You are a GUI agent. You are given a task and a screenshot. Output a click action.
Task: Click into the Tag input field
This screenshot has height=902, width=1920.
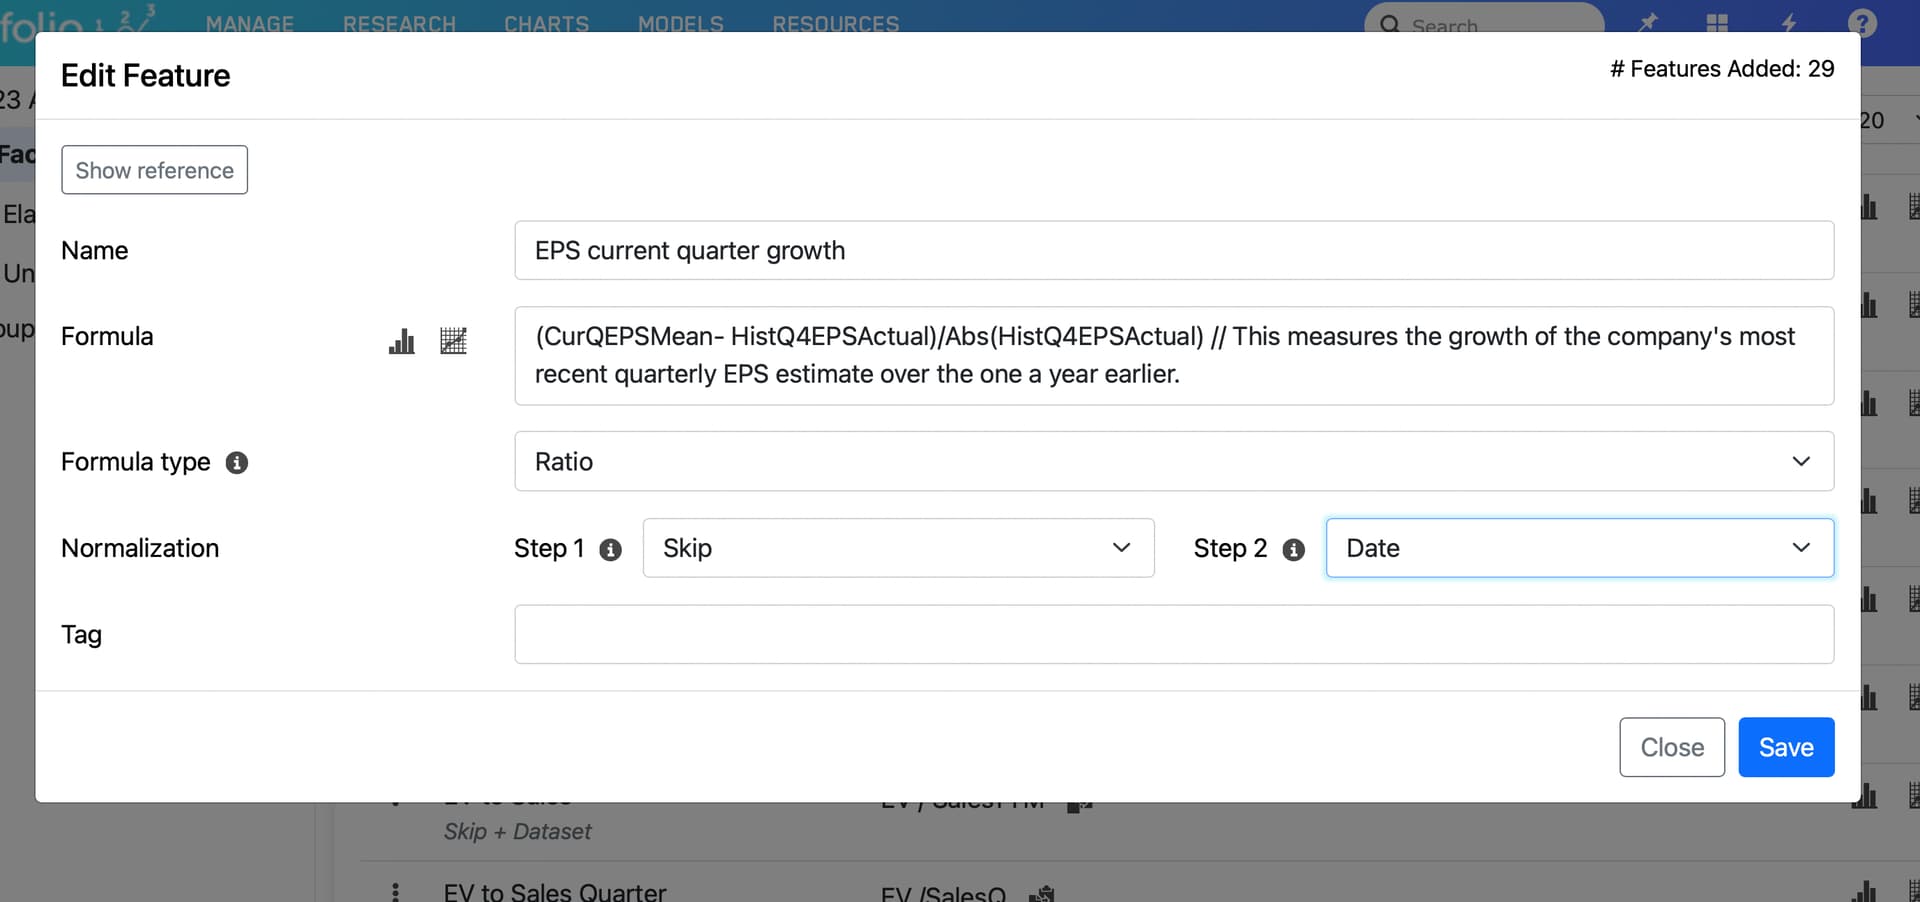1173,634
